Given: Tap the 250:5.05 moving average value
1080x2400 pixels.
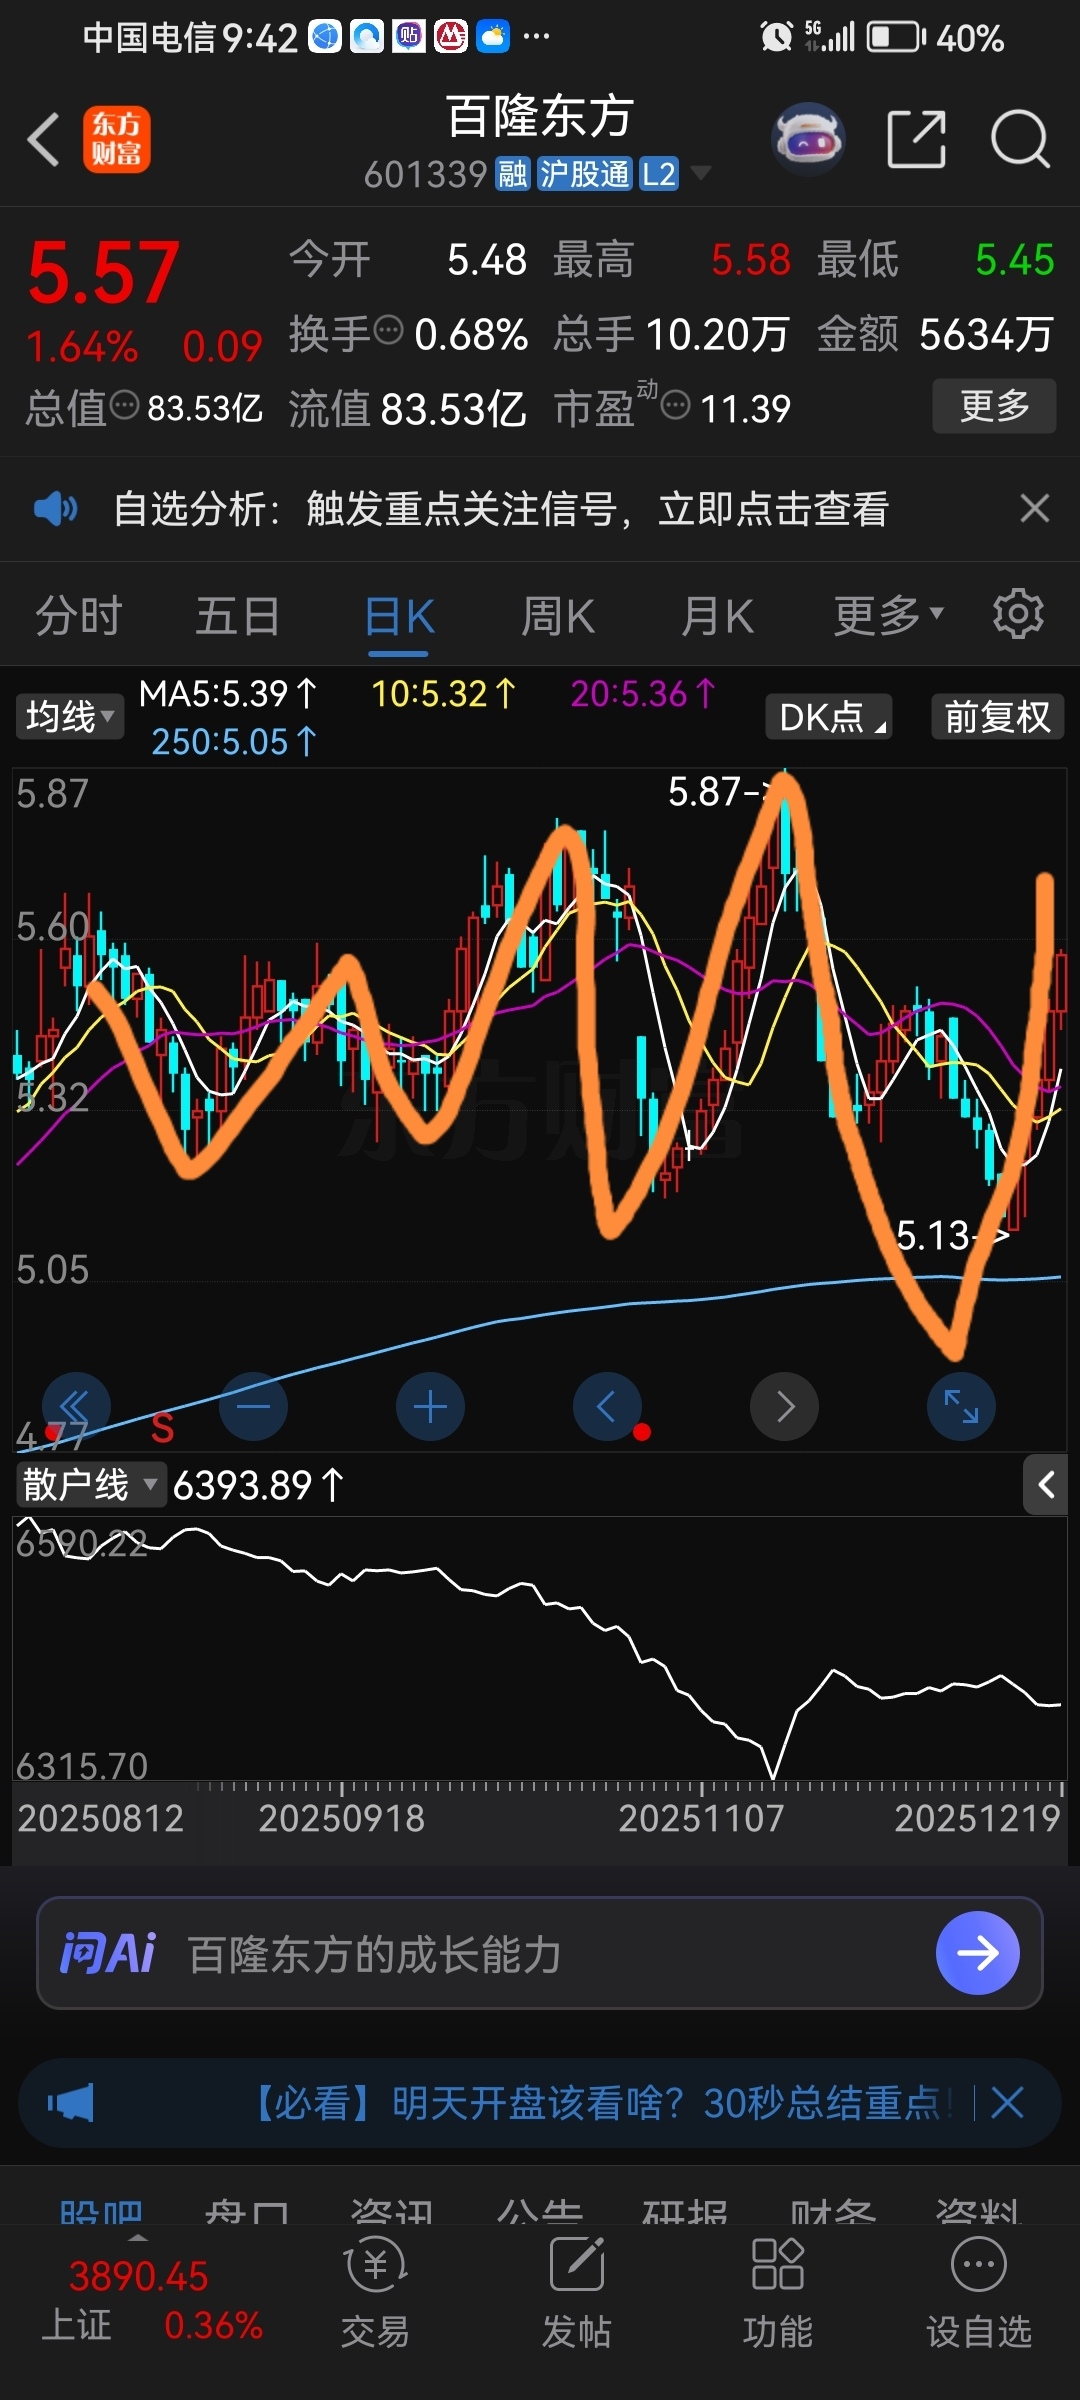Looking at the screenshot, I should [x=234, y=742].
